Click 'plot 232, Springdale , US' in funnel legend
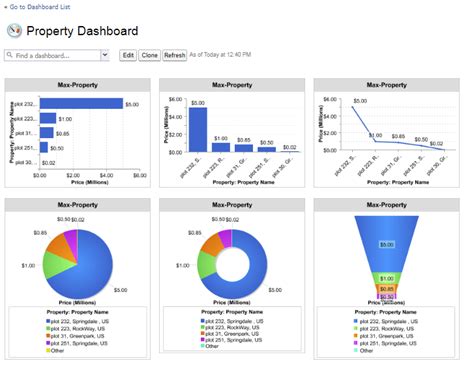 click(389, 321)
